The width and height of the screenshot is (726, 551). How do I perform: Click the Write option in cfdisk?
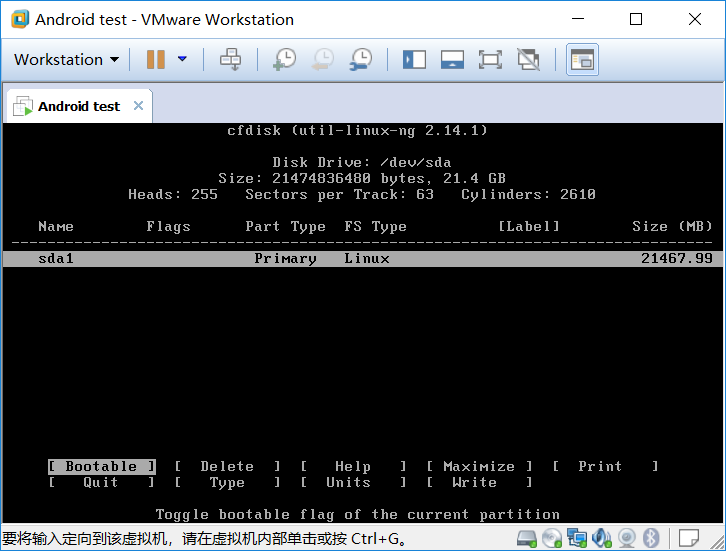[474, 482]
